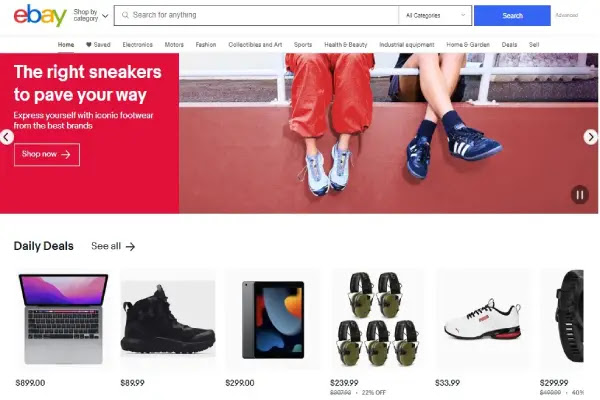Image resolution: width=600 pixels, height=400 pixels.
Task: Open the MacBook deal at $899.00
Action: click(x=63, y=318)
